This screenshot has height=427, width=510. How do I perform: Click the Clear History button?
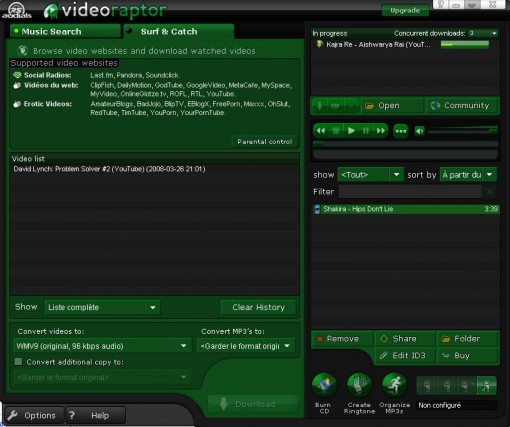[258, 307]
